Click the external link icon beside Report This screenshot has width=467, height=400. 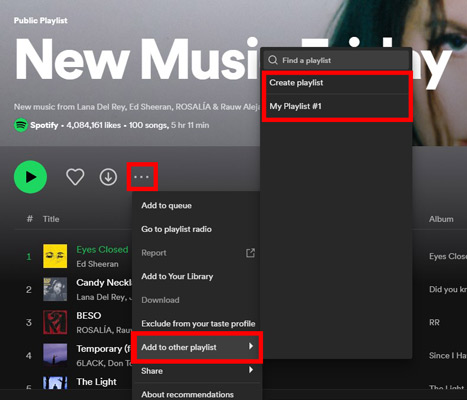250,253
